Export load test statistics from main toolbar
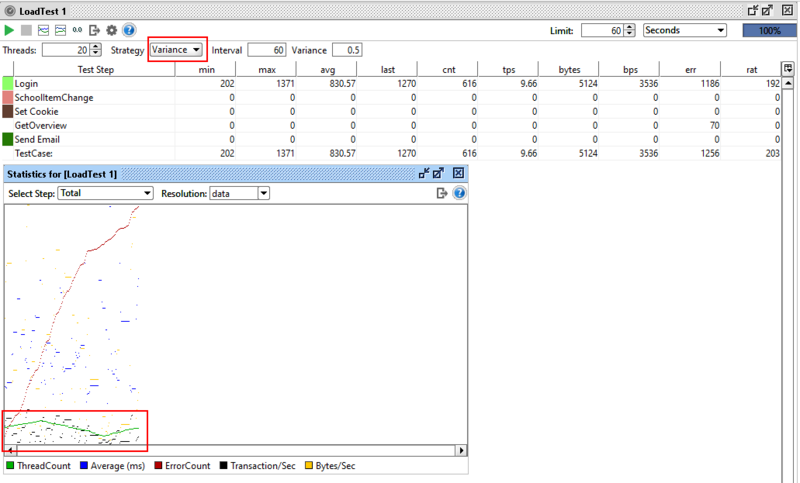 94,31
